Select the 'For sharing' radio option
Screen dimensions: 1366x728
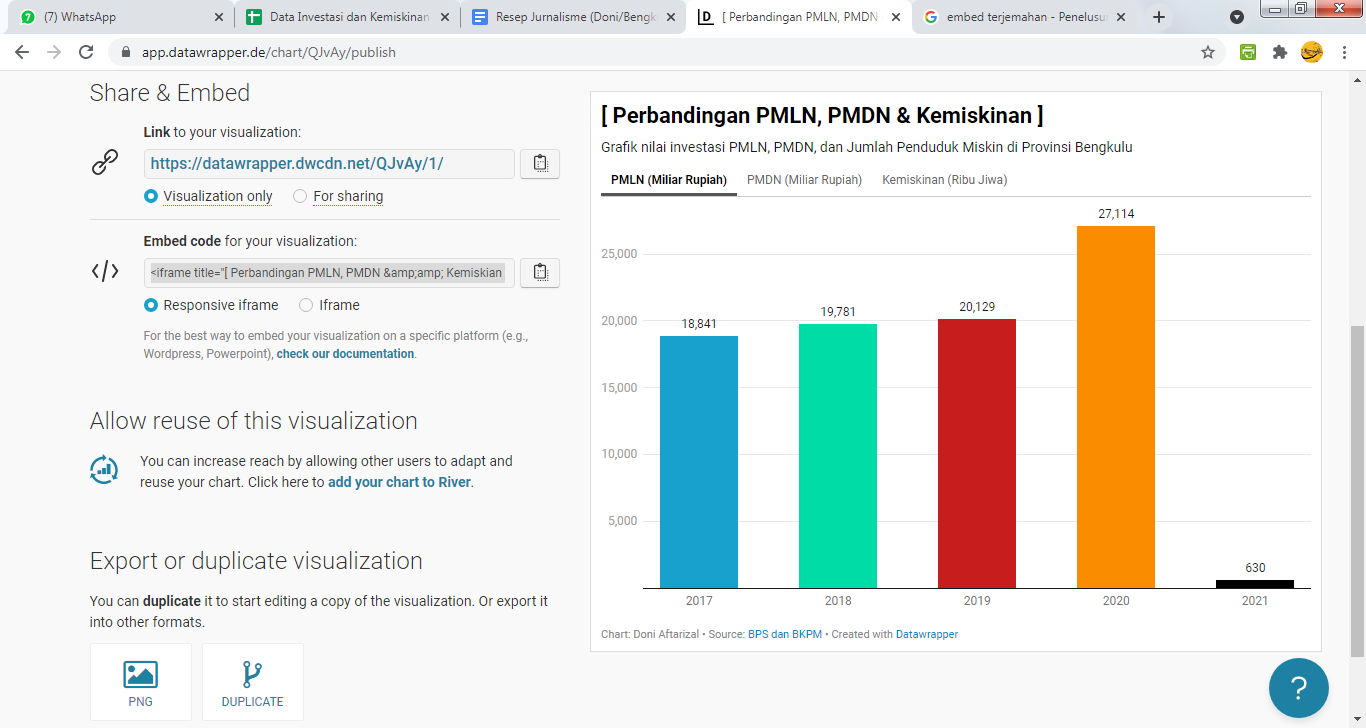coord(300,196)
